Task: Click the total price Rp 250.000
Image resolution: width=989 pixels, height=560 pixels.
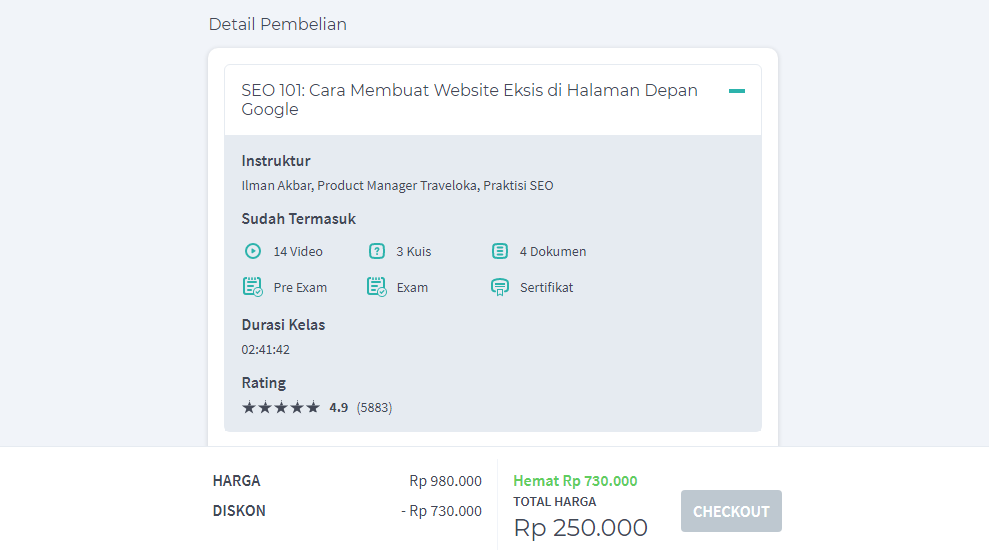Action: tap(580, 528)
